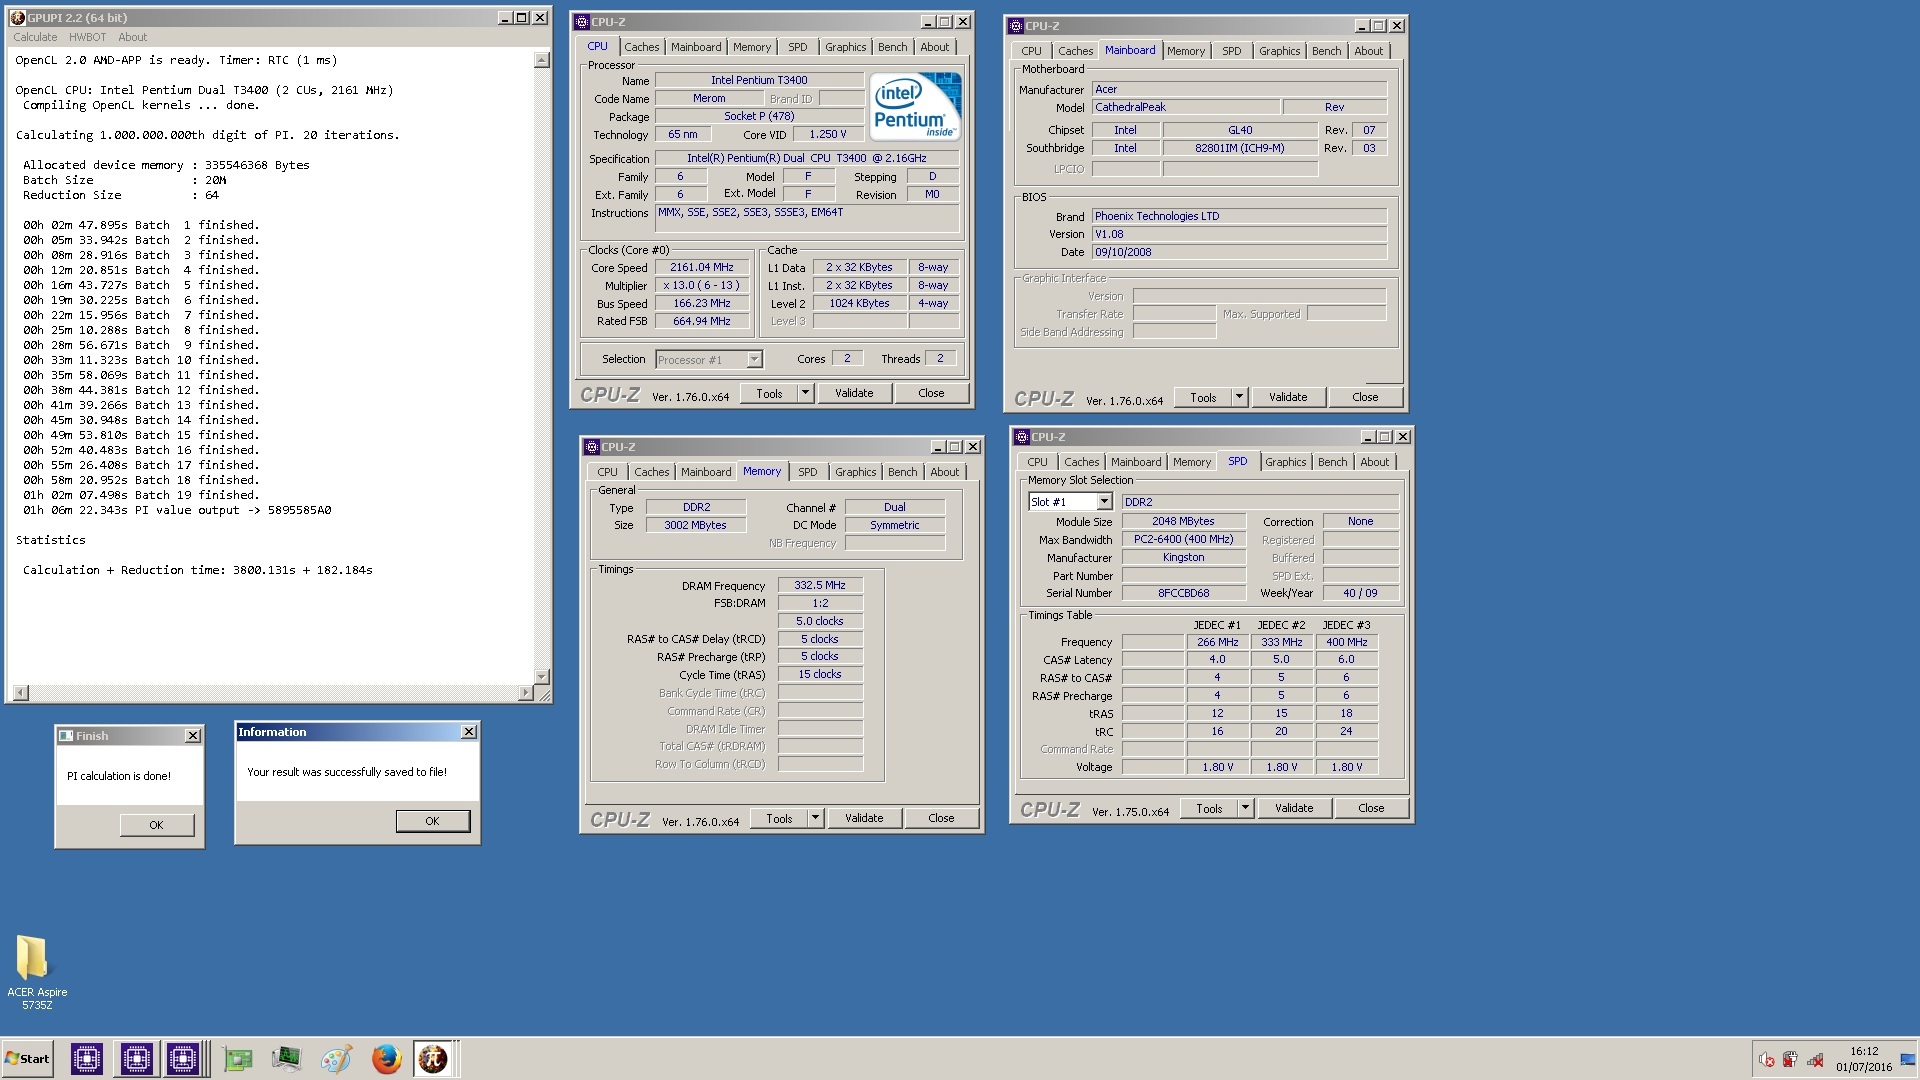Open the Processor #1 selection dropdown
The image size is (1920, 1080).
click(x=709, y=360)
